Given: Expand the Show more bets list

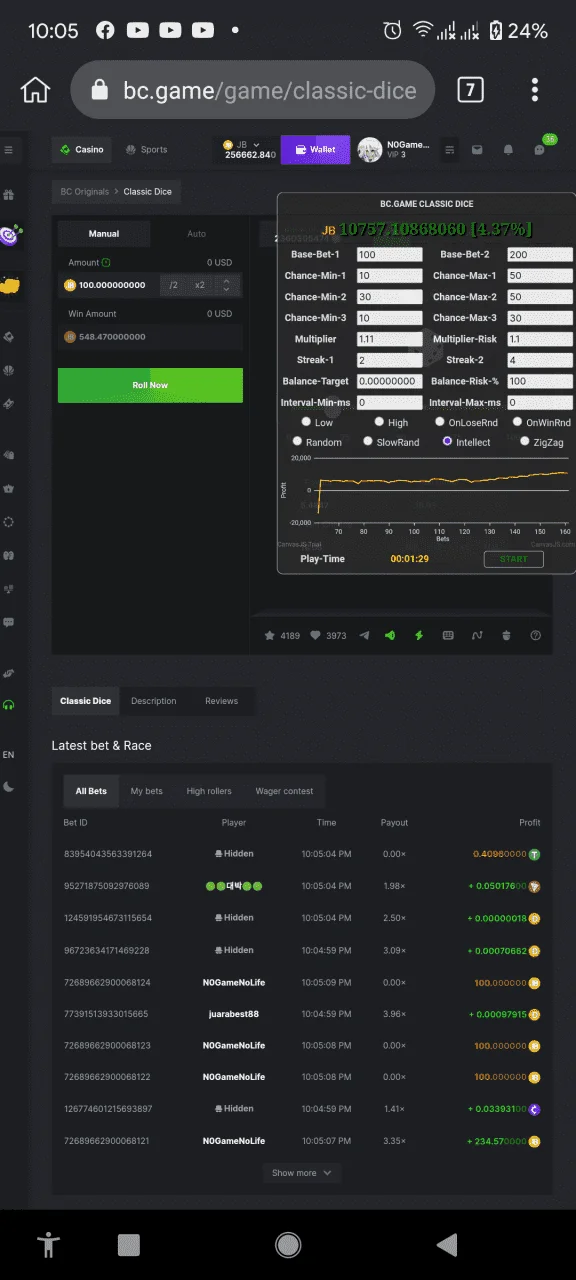Looking at the screenshot, I should (x=301, y=1173).
